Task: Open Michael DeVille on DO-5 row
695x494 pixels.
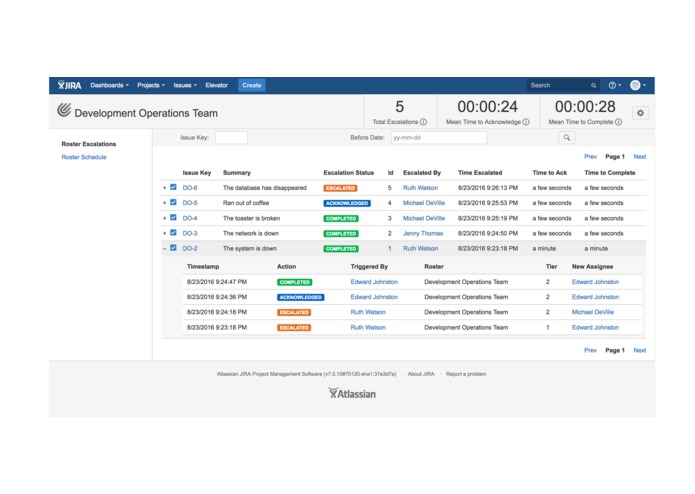Action: 424,203
